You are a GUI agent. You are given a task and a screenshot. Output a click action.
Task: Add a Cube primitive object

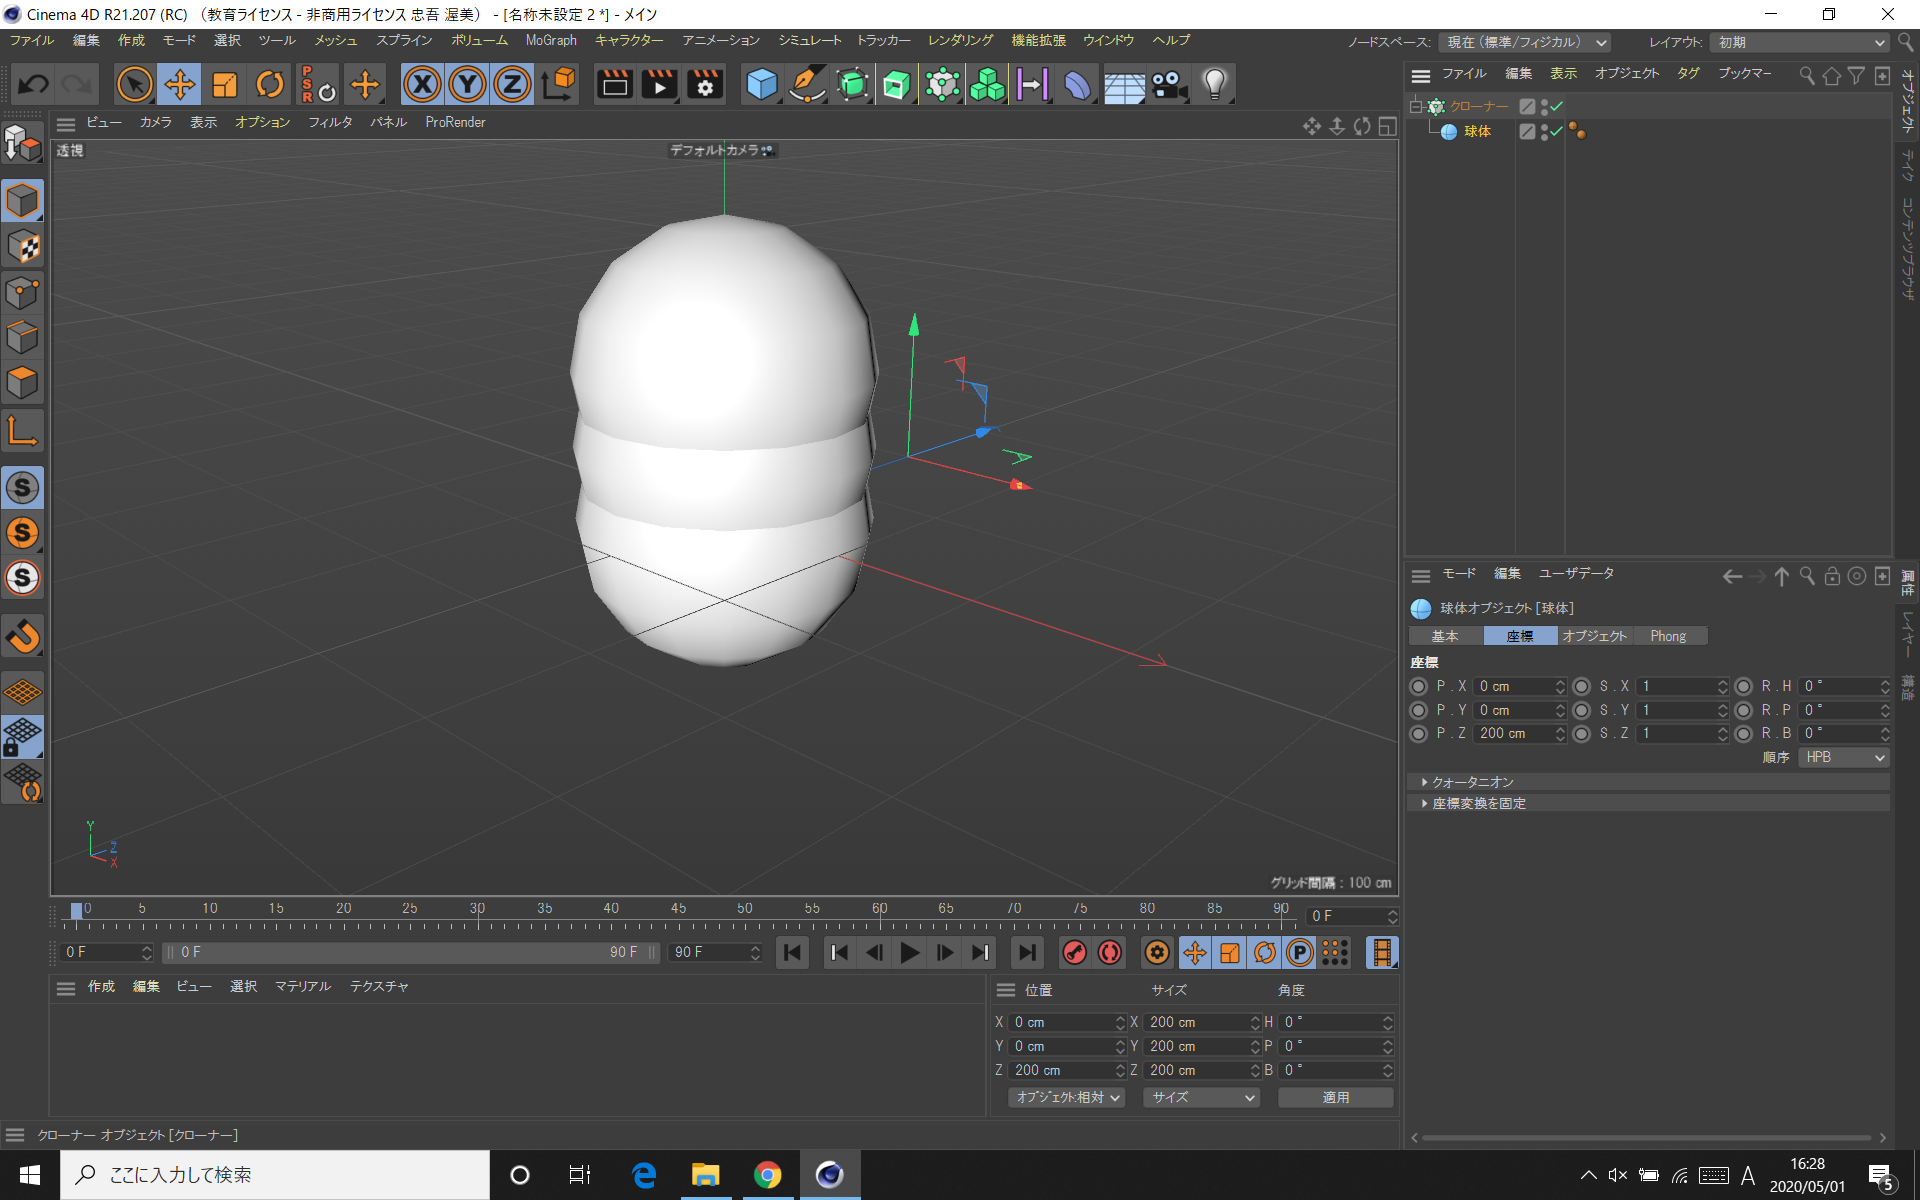[x=761, y=85]
